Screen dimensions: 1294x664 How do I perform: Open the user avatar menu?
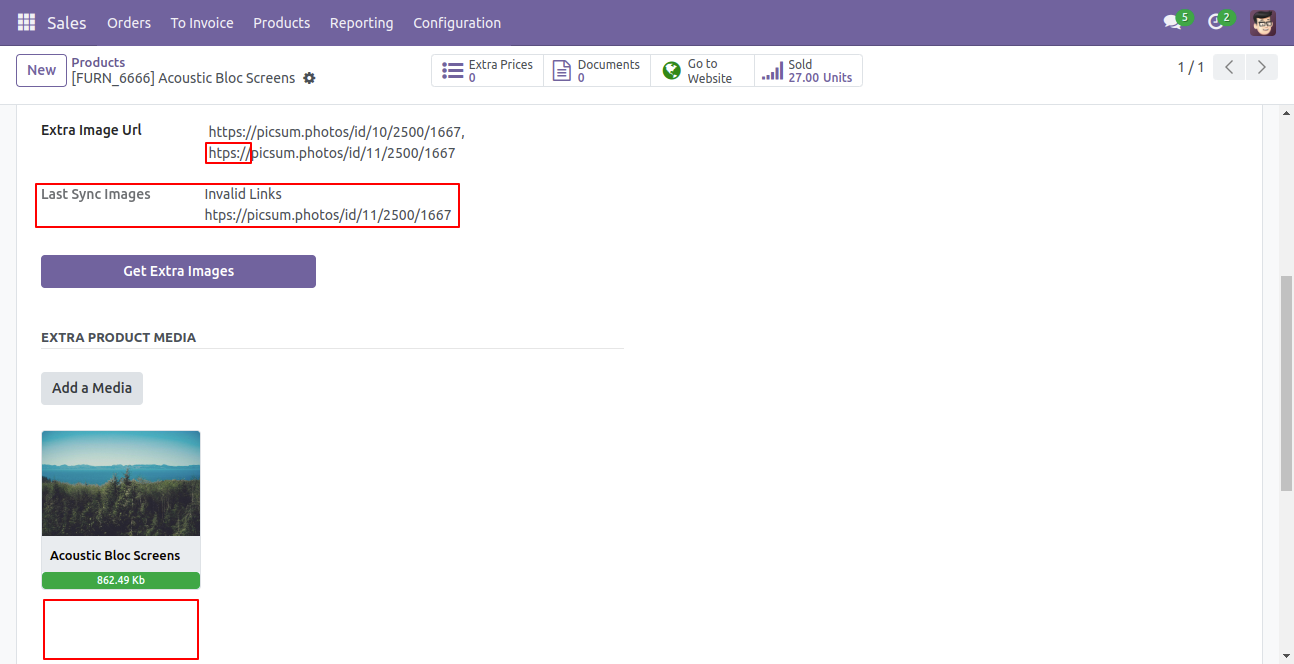tap(1263, 22)
